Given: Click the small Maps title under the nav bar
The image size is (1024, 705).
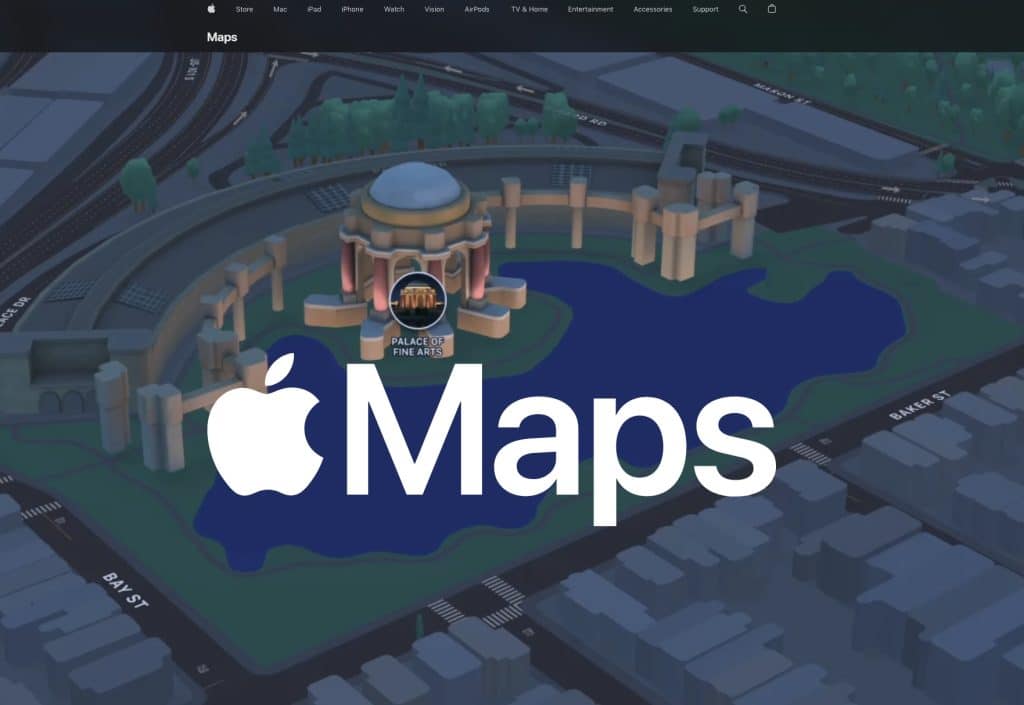Looking at the screenshot, I should click(x=222, y=38).
